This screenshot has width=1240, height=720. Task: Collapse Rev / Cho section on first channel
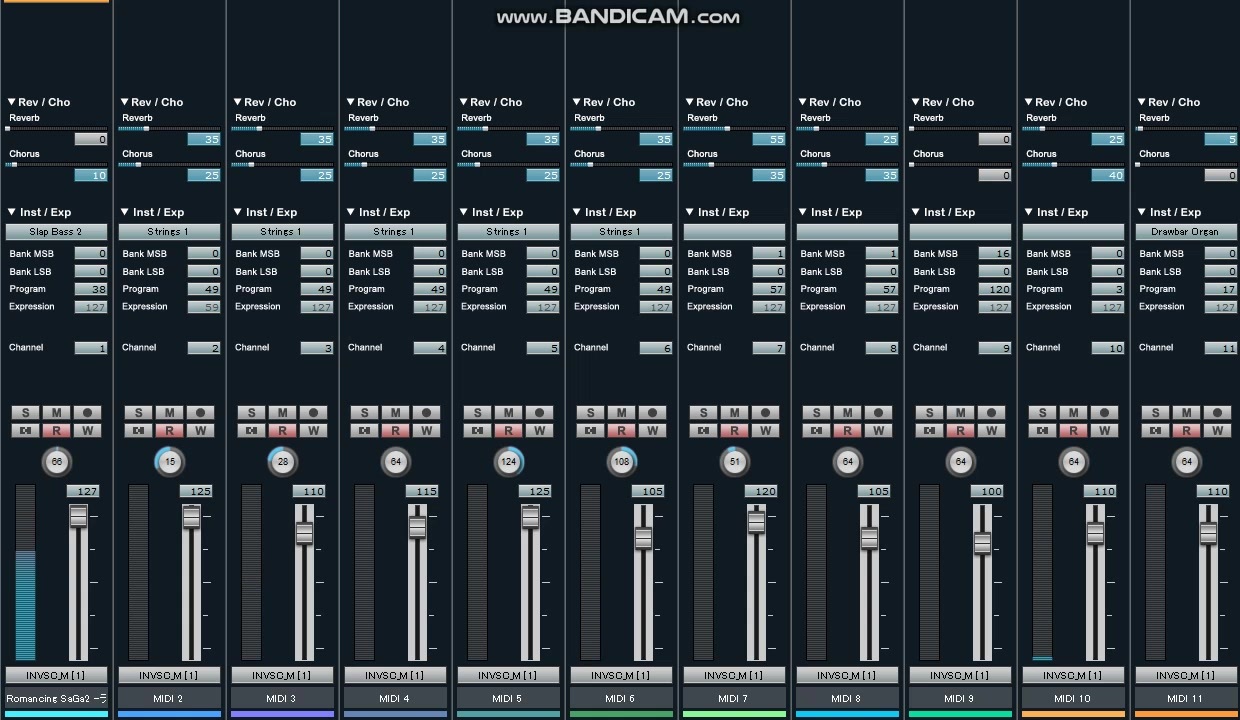pyautogui.click(x=12, y=102)
